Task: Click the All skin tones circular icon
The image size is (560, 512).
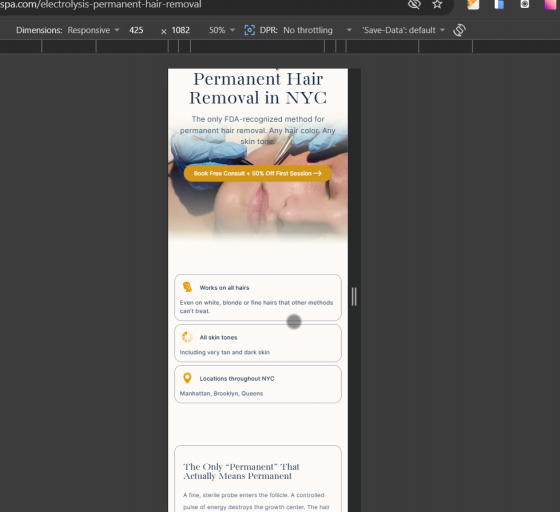Action: pos(187,337)
